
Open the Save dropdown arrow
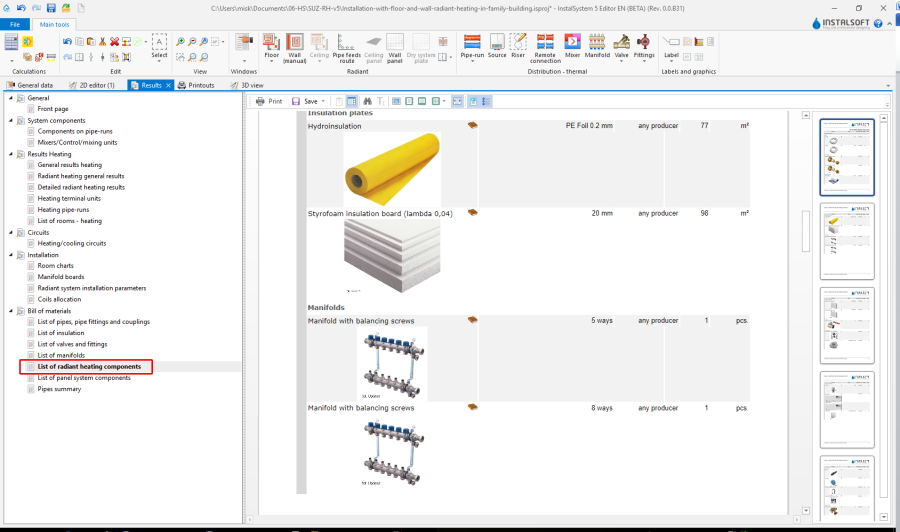[324, 101]
